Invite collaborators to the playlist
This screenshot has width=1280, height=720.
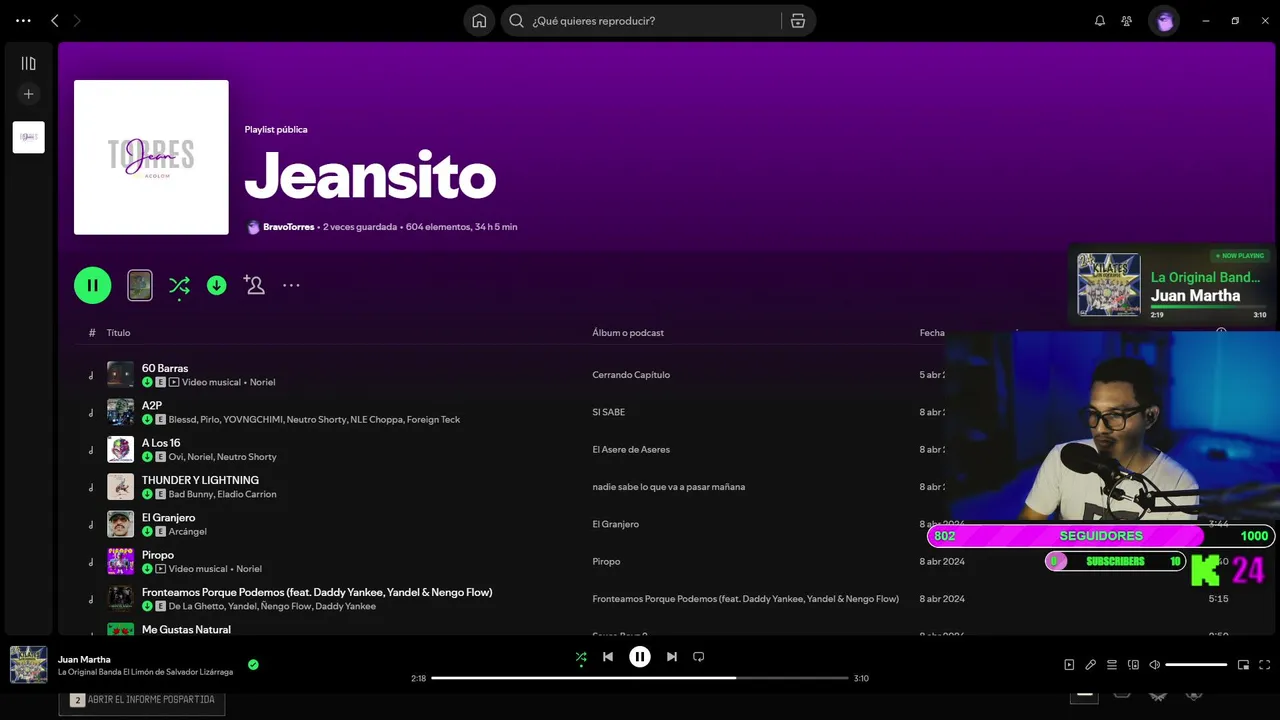tap(254, 285)
